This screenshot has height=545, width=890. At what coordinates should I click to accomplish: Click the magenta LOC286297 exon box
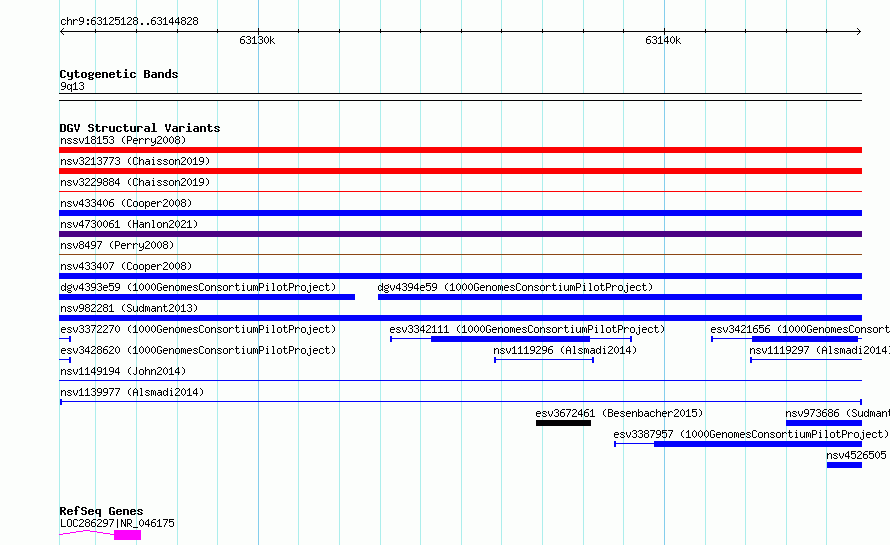[128, 535]
